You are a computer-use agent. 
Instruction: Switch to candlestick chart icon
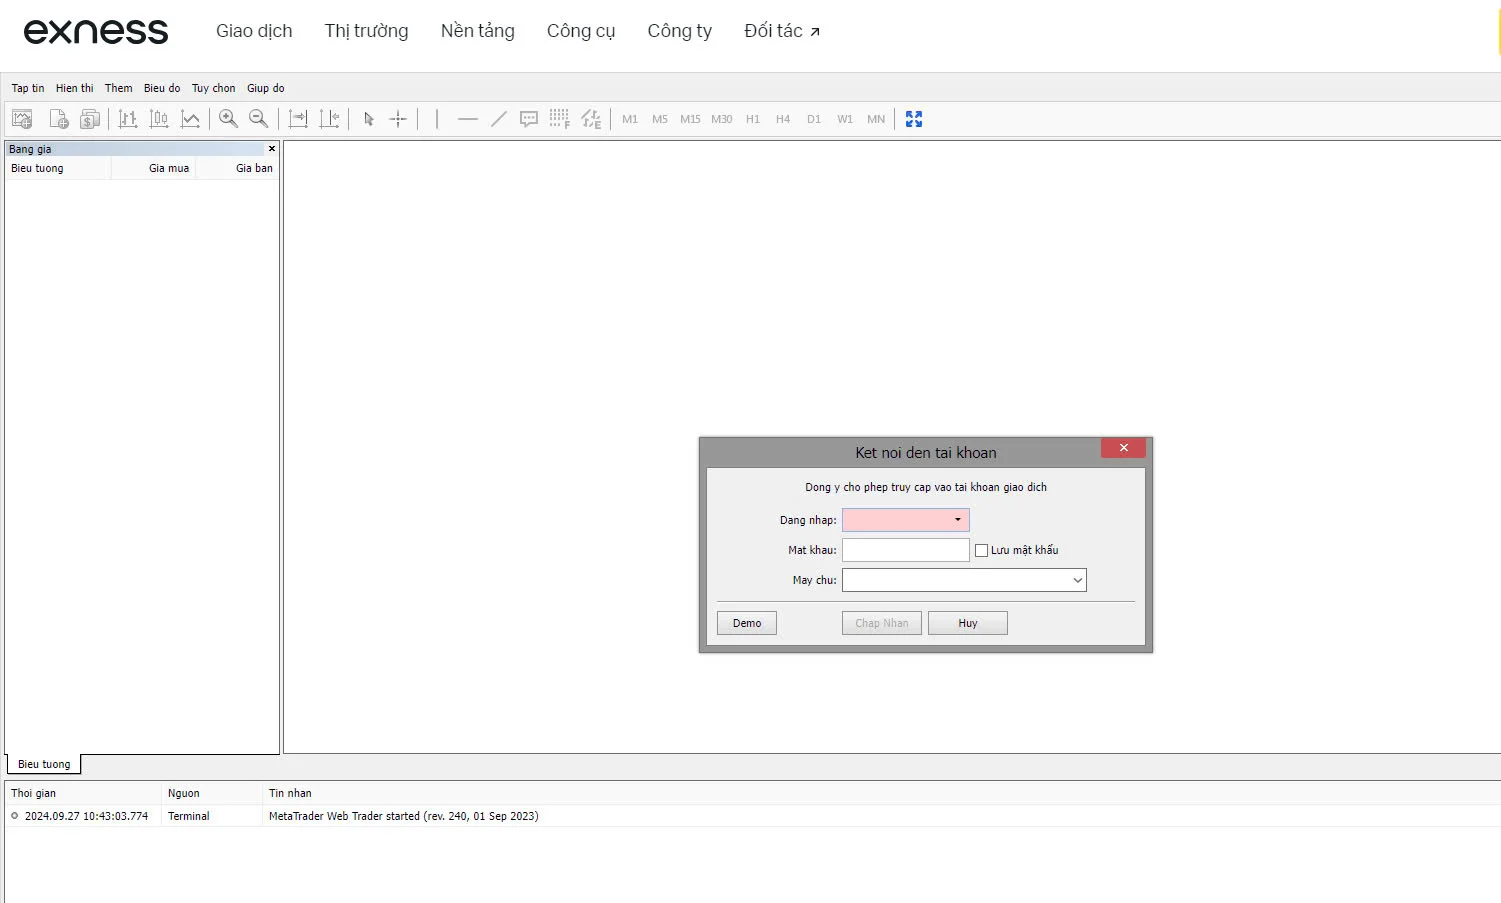coord(159,119)
